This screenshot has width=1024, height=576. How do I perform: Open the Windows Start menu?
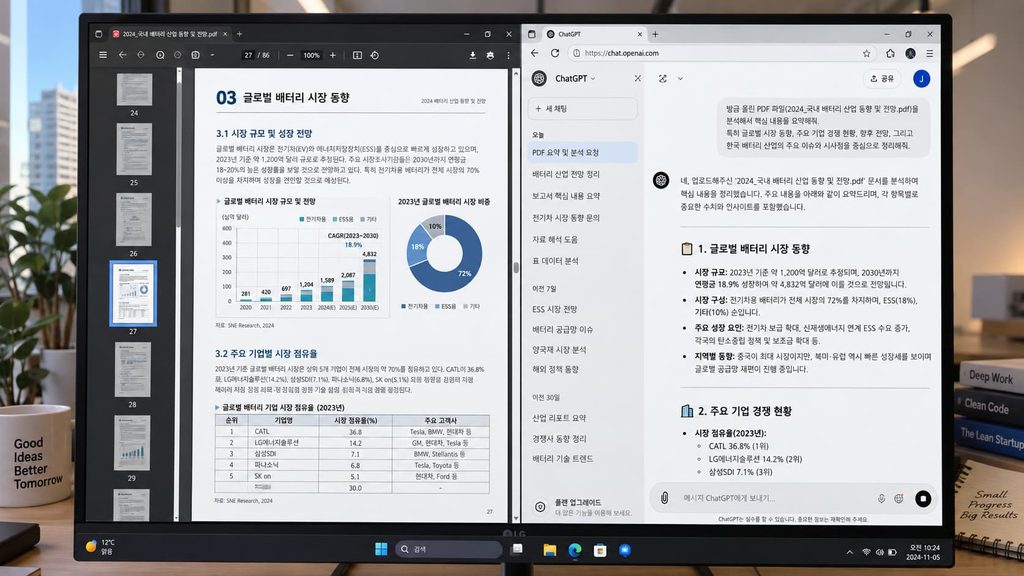coord(381,549)
